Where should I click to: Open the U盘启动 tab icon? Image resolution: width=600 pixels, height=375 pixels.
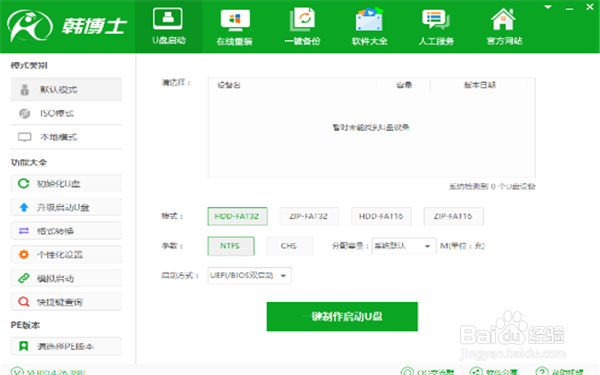click(x=168, y=18)
